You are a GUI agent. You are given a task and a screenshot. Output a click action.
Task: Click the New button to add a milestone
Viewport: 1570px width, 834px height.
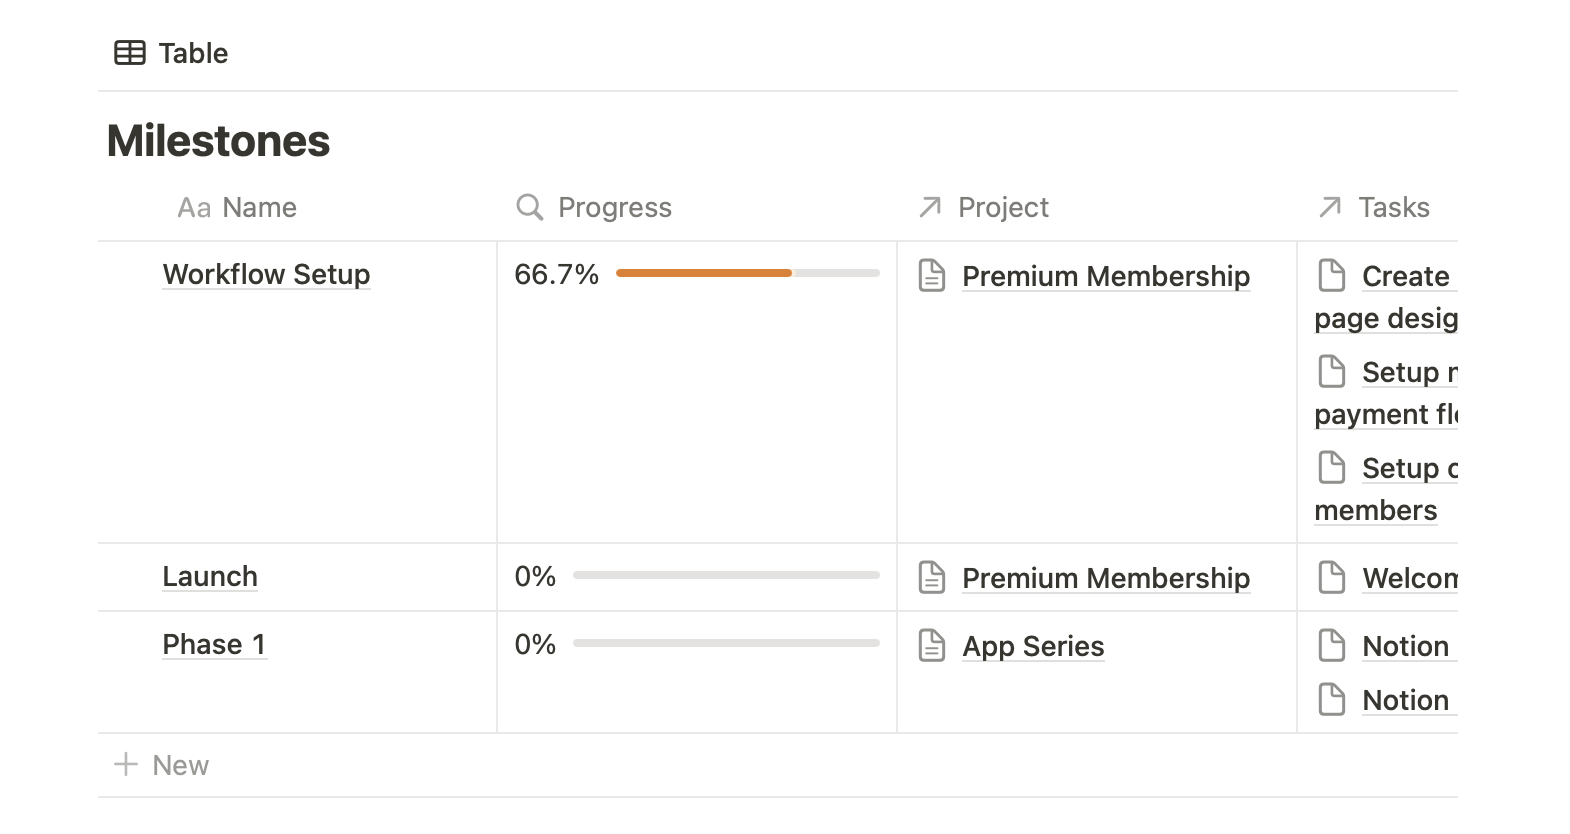coord(161,764)
